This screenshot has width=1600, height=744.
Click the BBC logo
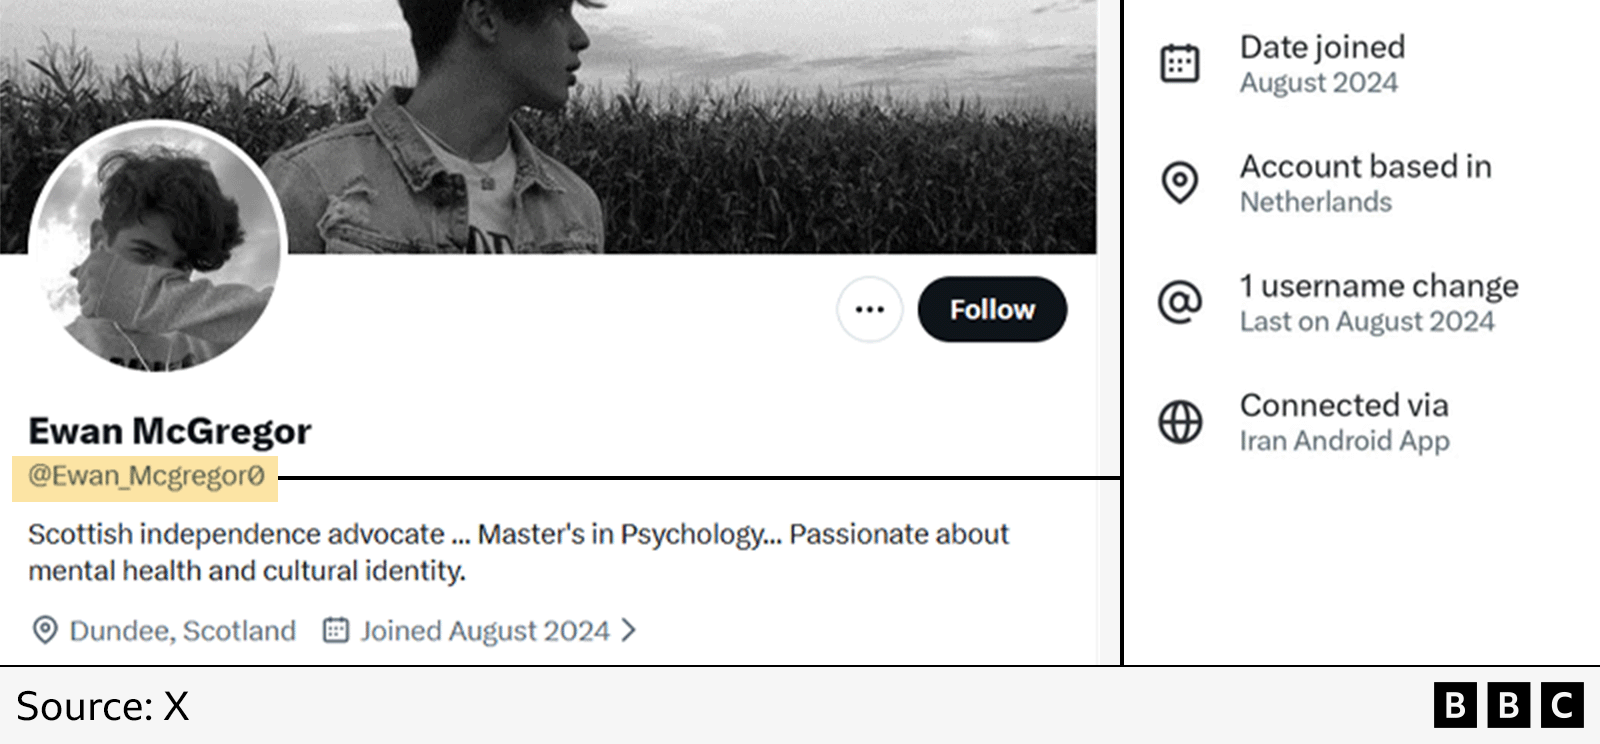coord(1509,705)
